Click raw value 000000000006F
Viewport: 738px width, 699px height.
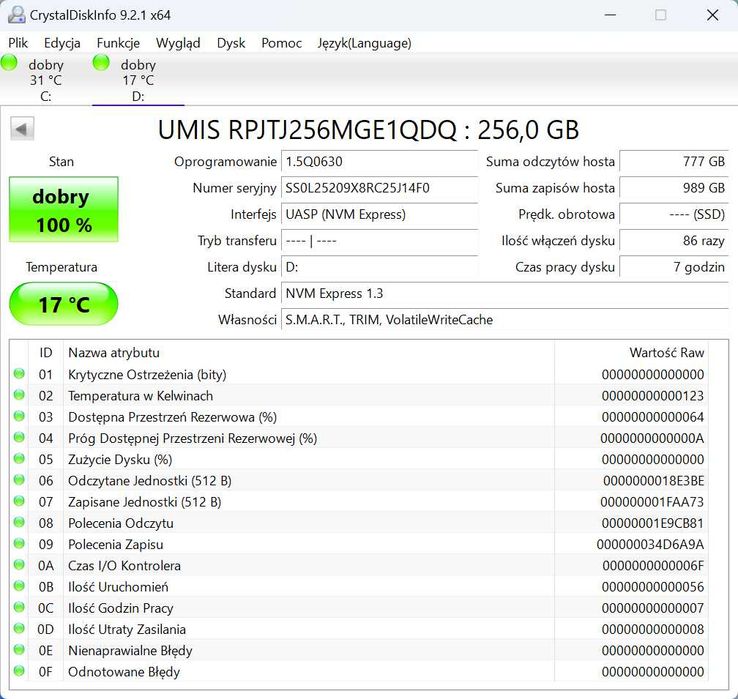coord(653,565)
